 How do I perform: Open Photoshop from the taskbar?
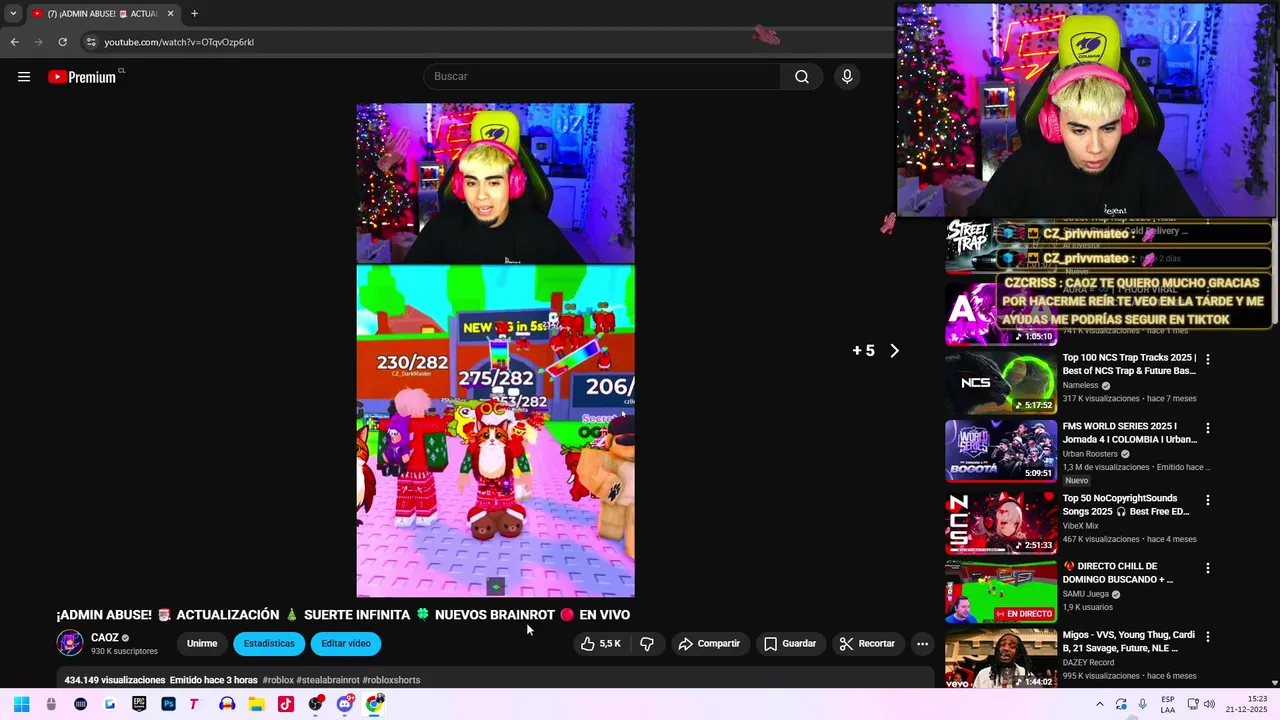click(x=168, y=704)
